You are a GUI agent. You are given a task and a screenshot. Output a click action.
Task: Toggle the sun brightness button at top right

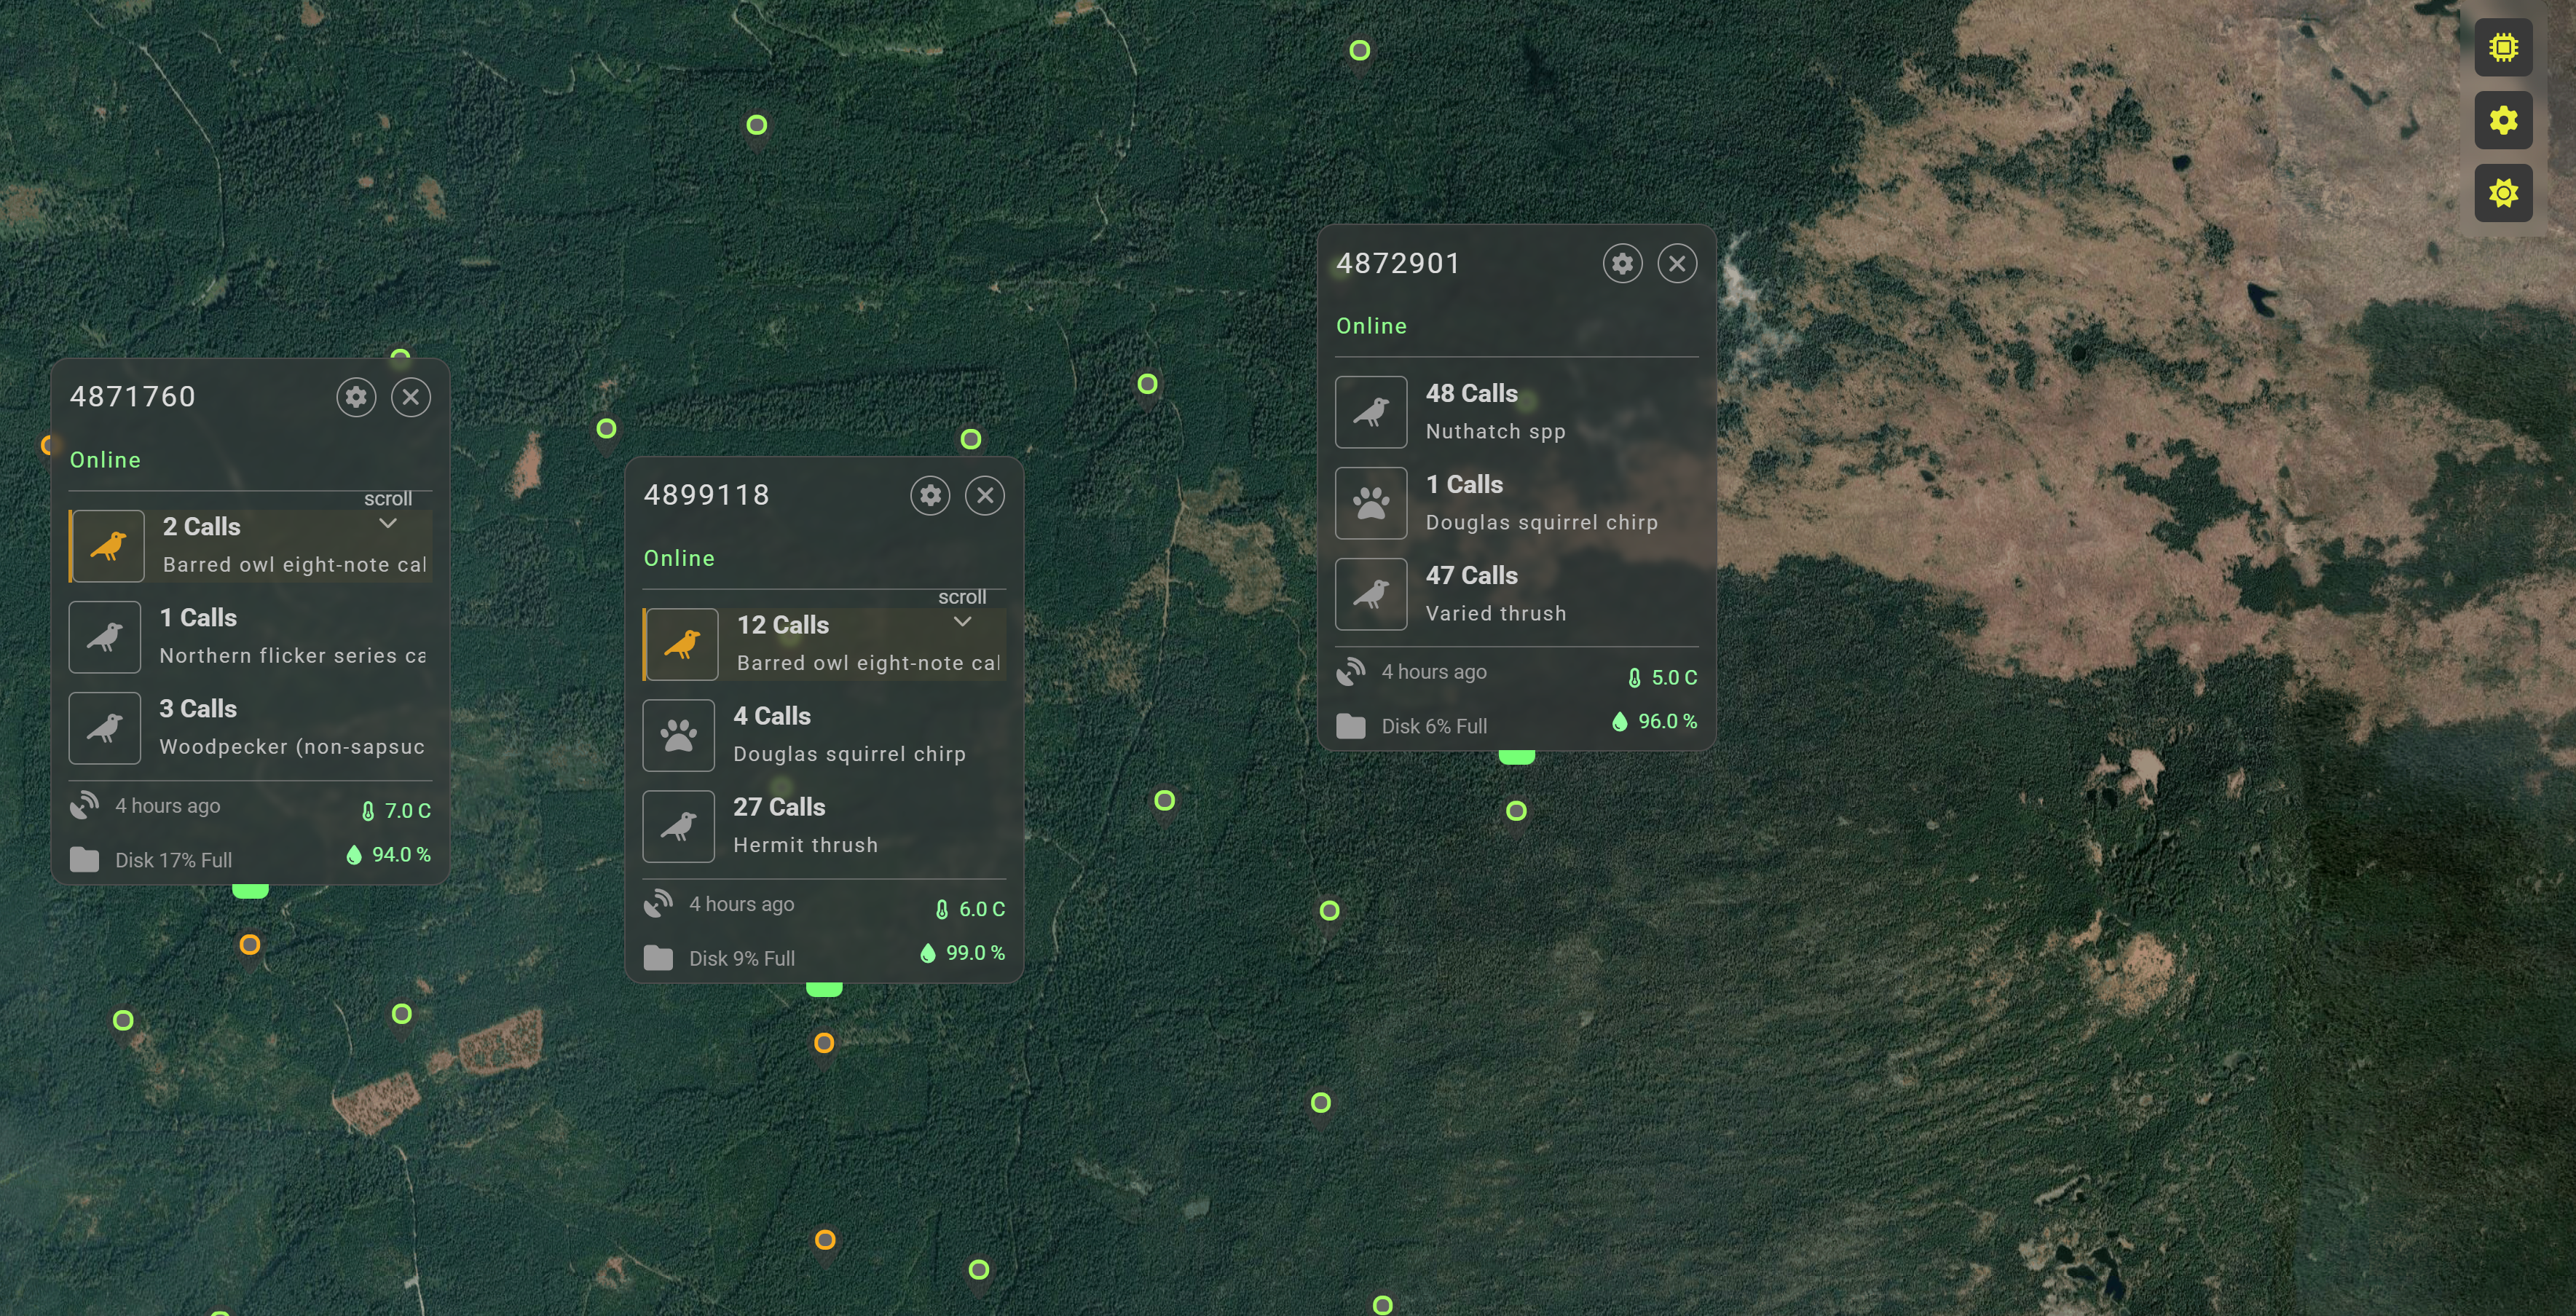pyautogui.click(x=2503, y=193)
